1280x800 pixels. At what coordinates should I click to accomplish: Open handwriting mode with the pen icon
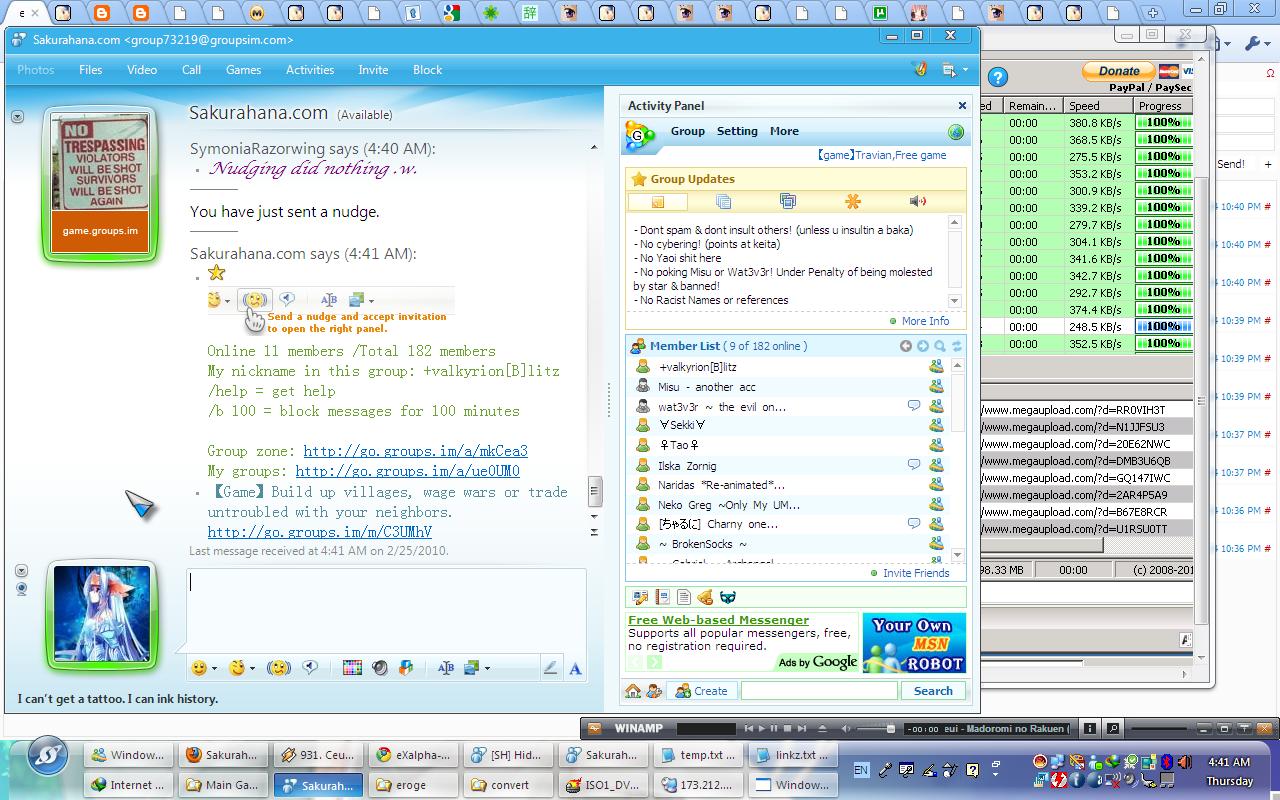[550, 669]
